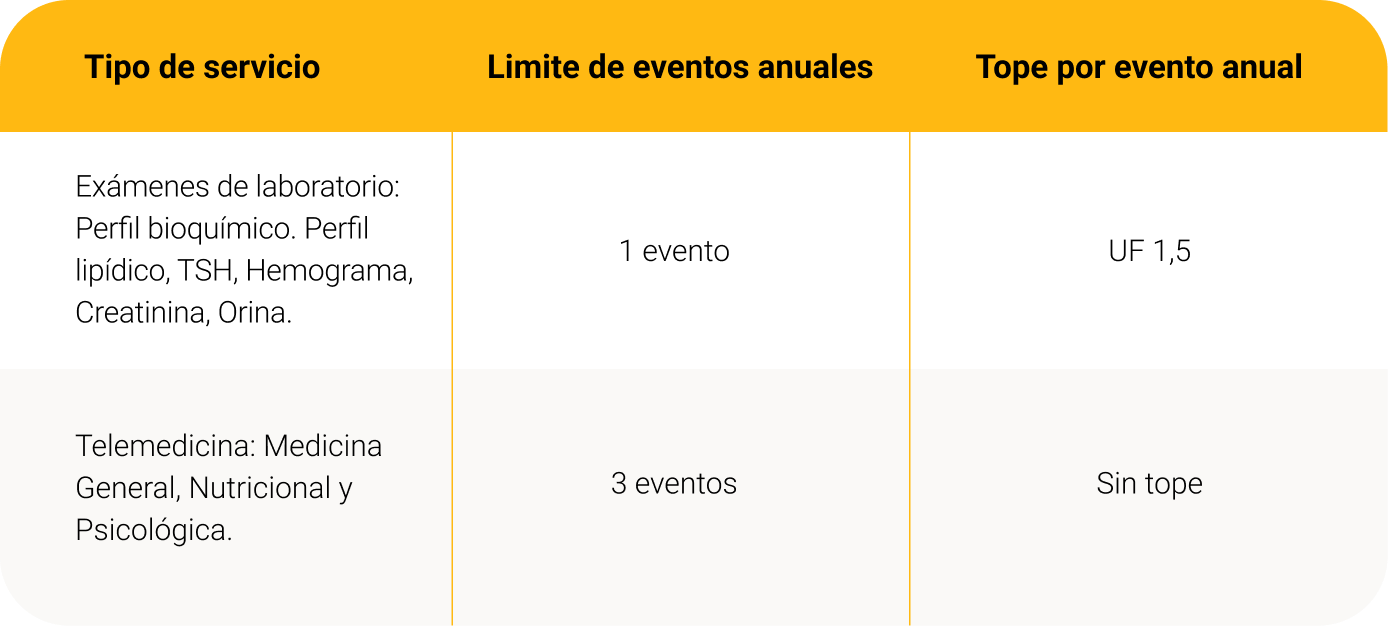The image size is (1388, 626).
Task: Click the 'Sin tope' cell
Action: (1149, 484)
